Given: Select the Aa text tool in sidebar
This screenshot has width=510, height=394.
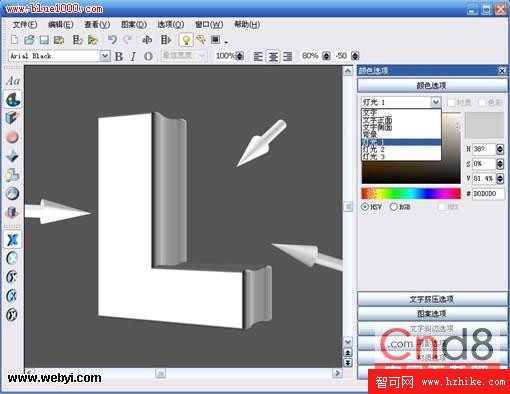Looking at the screenshot, I should pos(13,80).
